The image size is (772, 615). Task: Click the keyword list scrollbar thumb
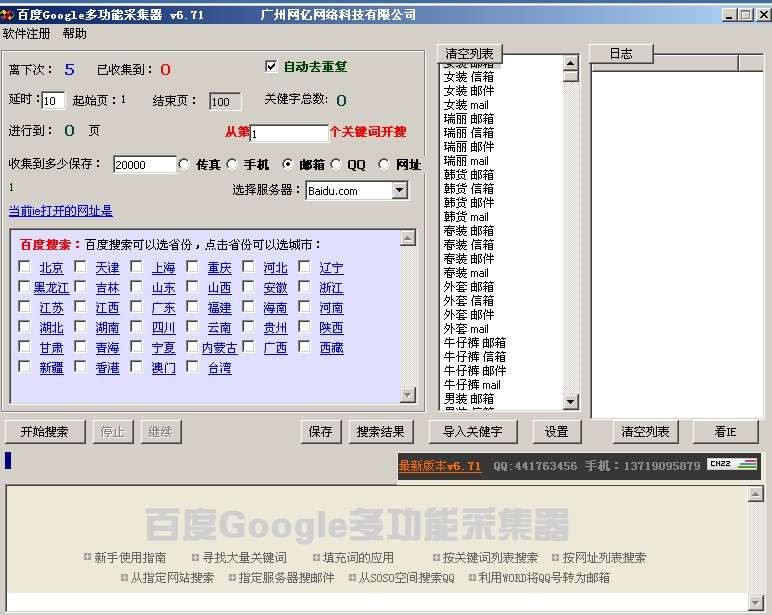point(570,76)
